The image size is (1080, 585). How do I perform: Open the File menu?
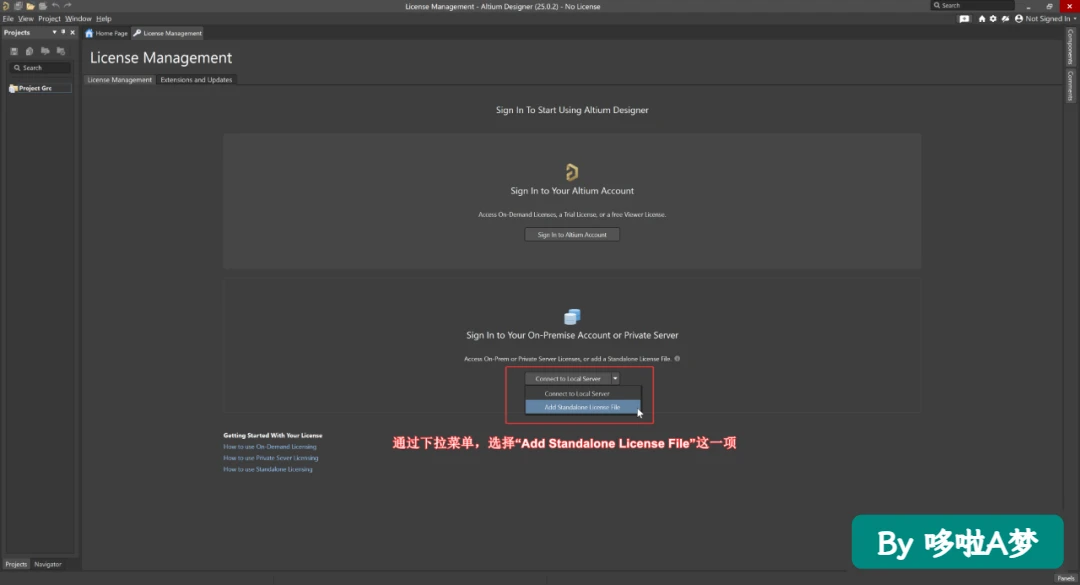coord(8,19)
